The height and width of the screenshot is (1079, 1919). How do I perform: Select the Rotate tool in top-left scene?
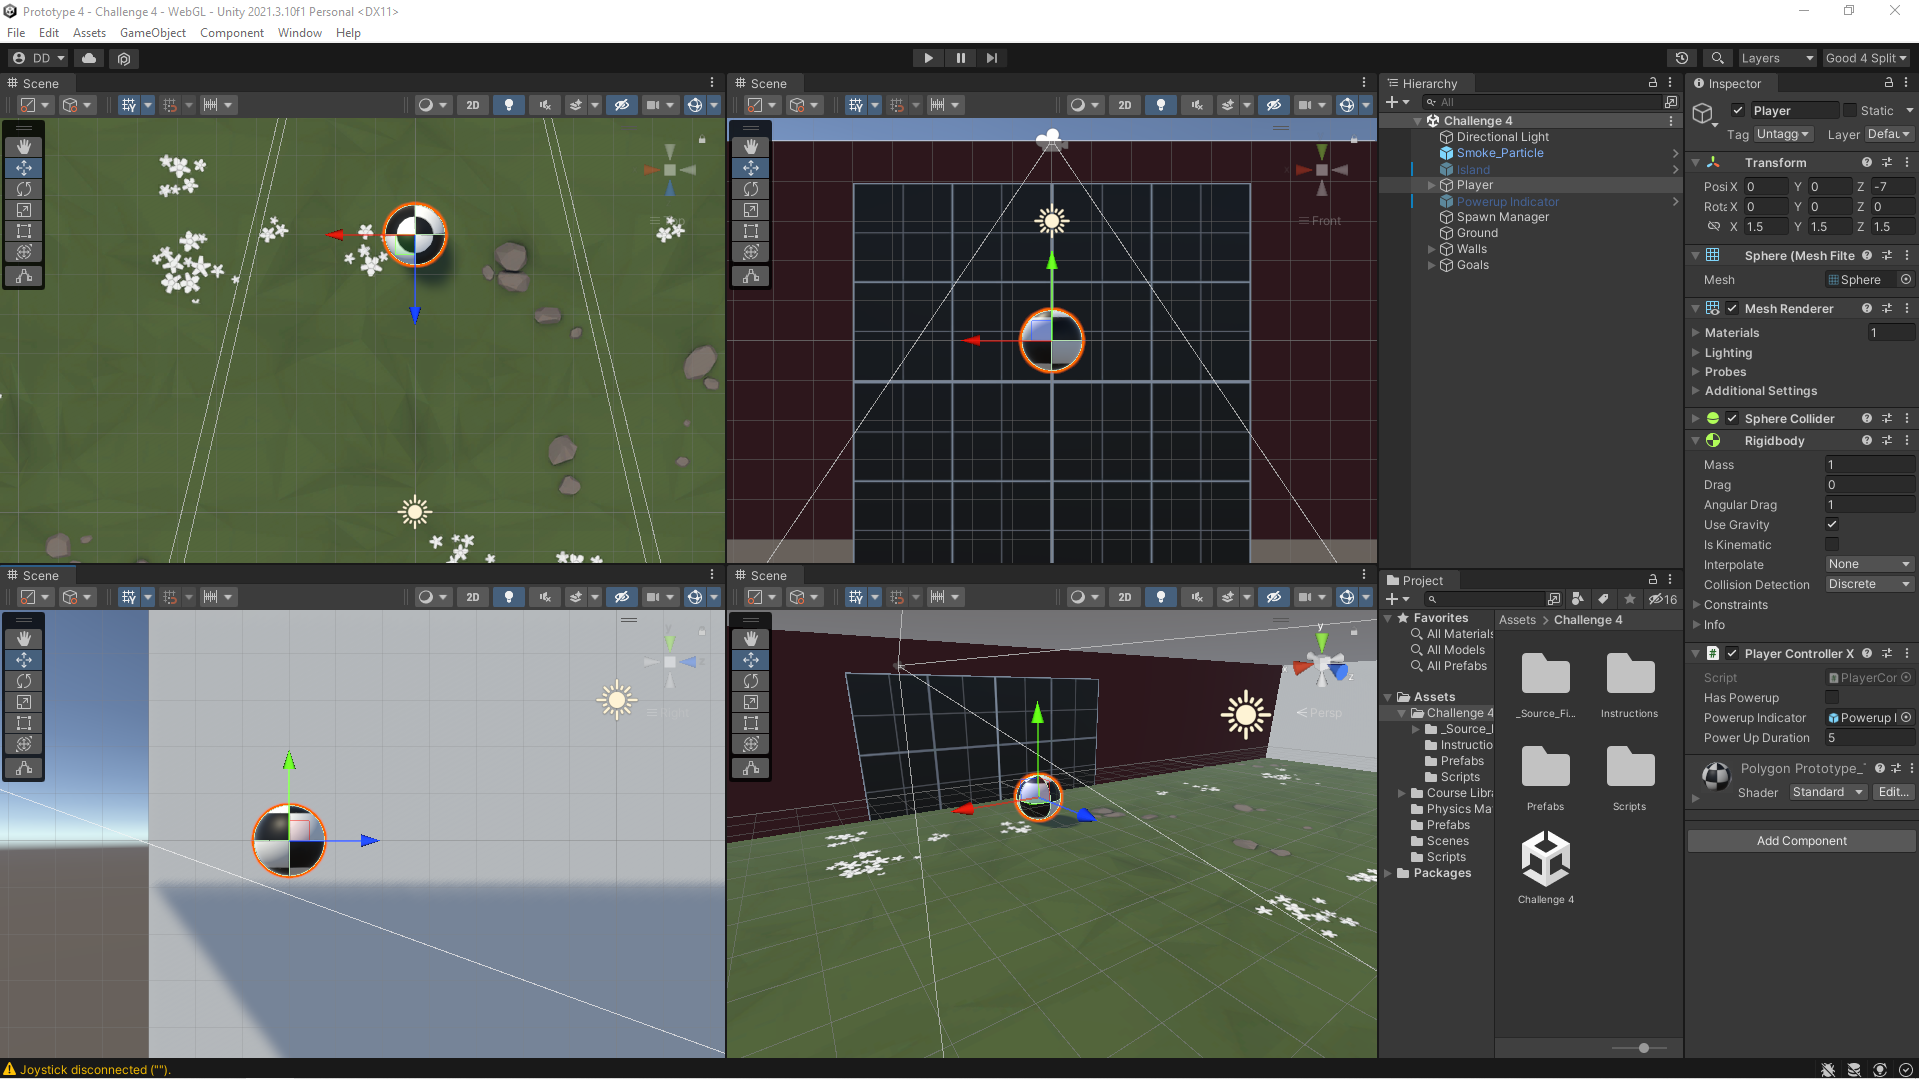coord(24,189)
